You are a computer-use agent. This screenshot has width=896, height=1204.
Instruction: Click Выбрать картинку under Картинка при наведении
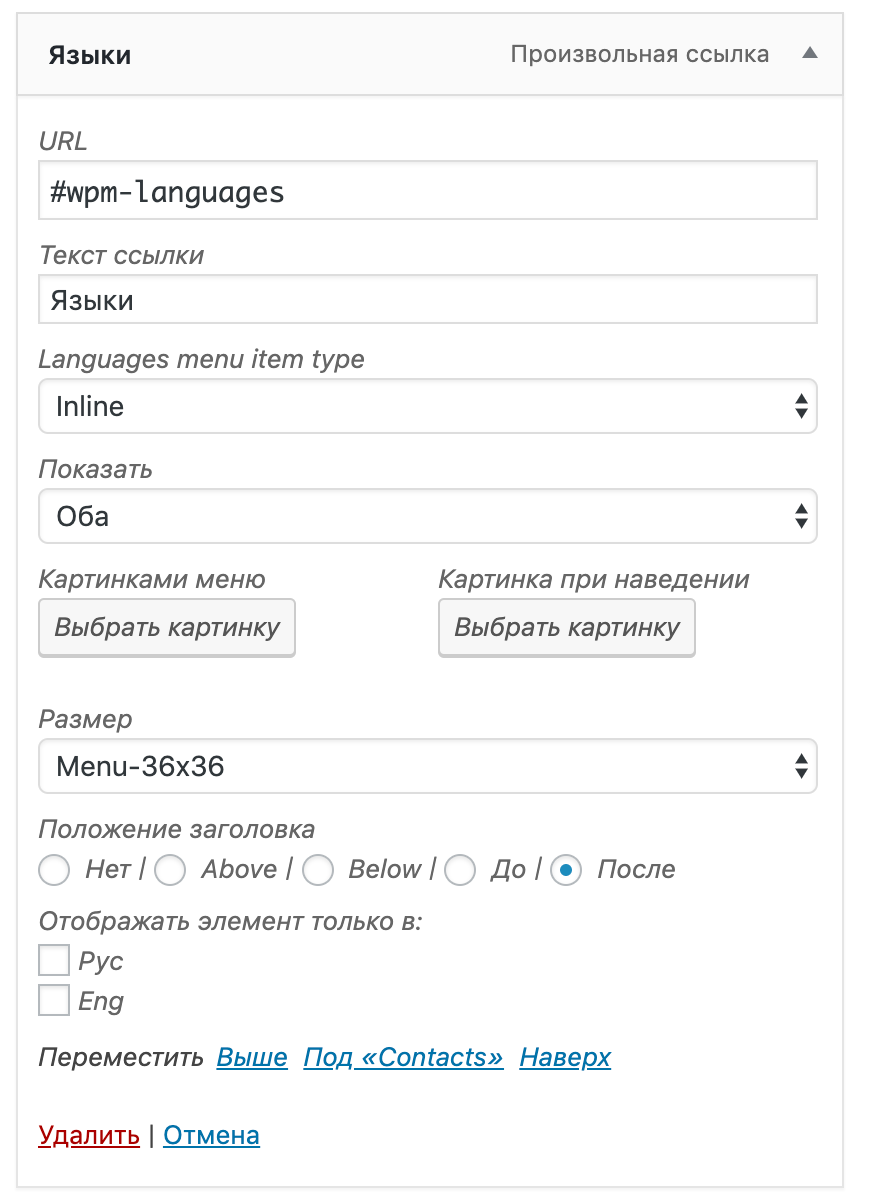coord(567,628)
